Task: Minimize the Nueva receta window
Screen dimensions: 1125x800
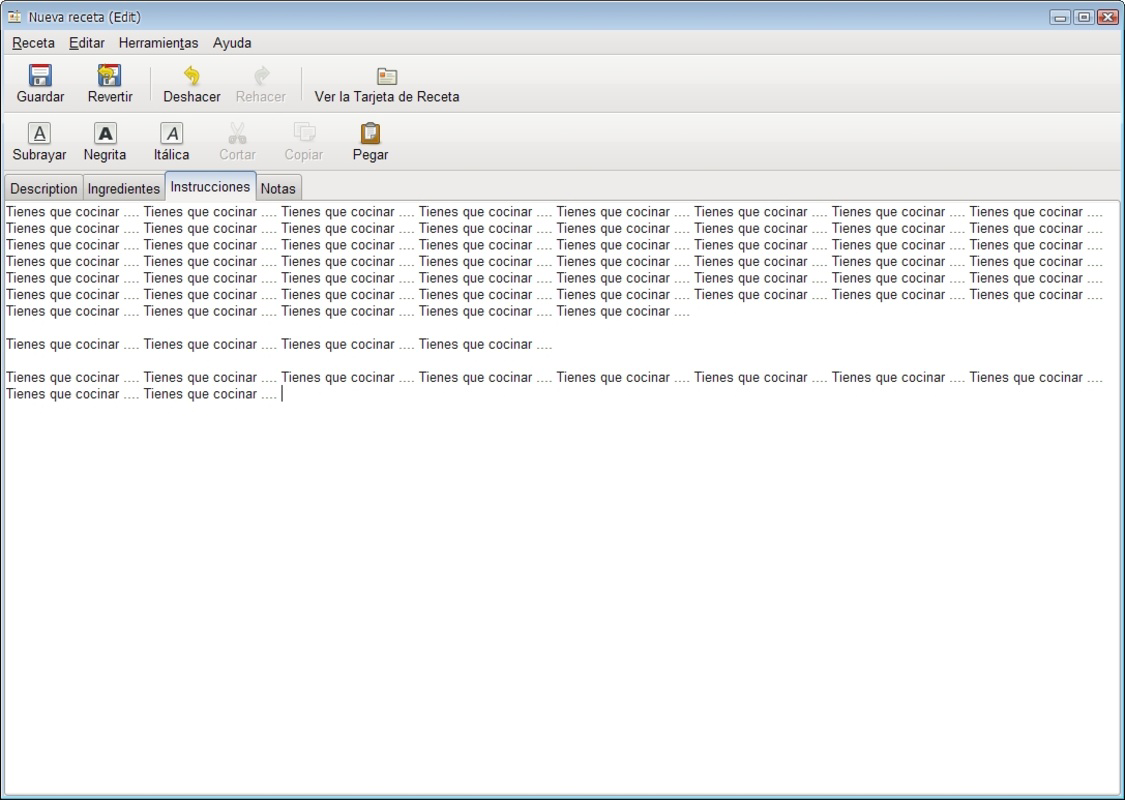Action: tap(1060, 17)
